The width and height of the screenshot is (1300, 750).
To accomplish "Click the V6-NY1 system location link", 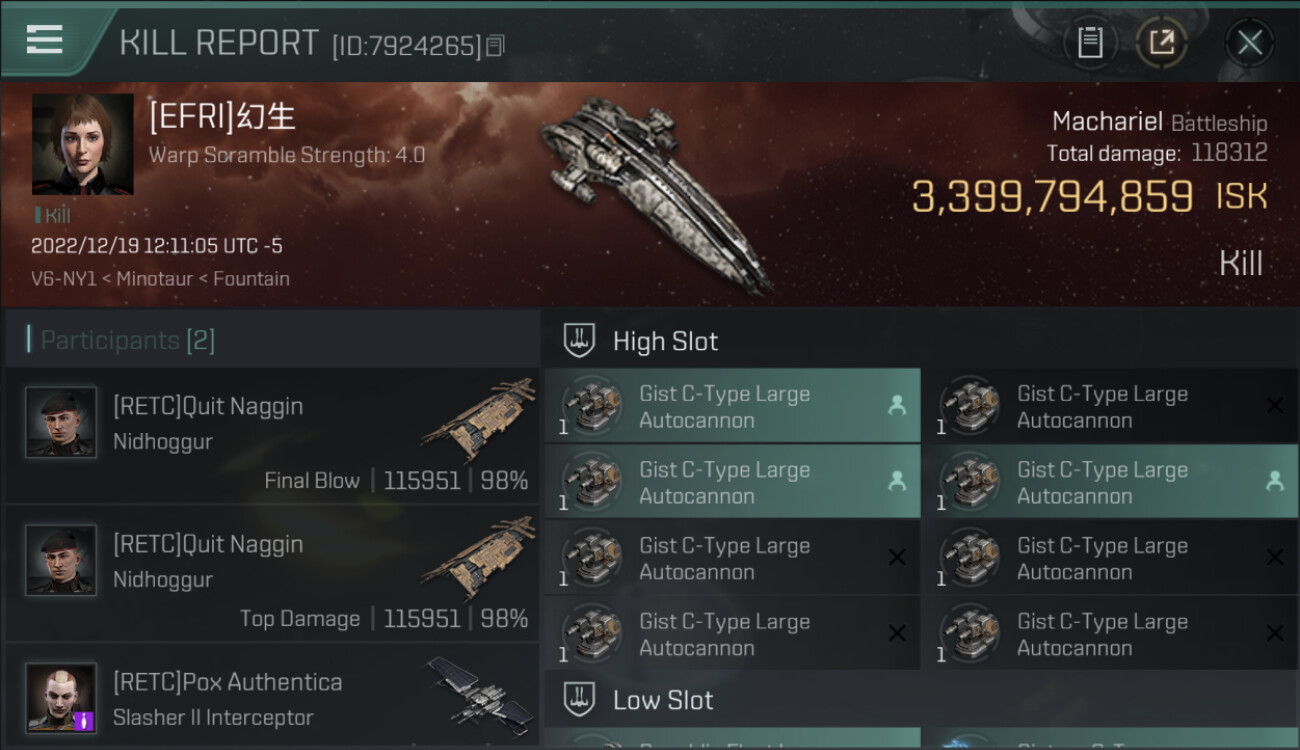I will click(x=63, y=279).
